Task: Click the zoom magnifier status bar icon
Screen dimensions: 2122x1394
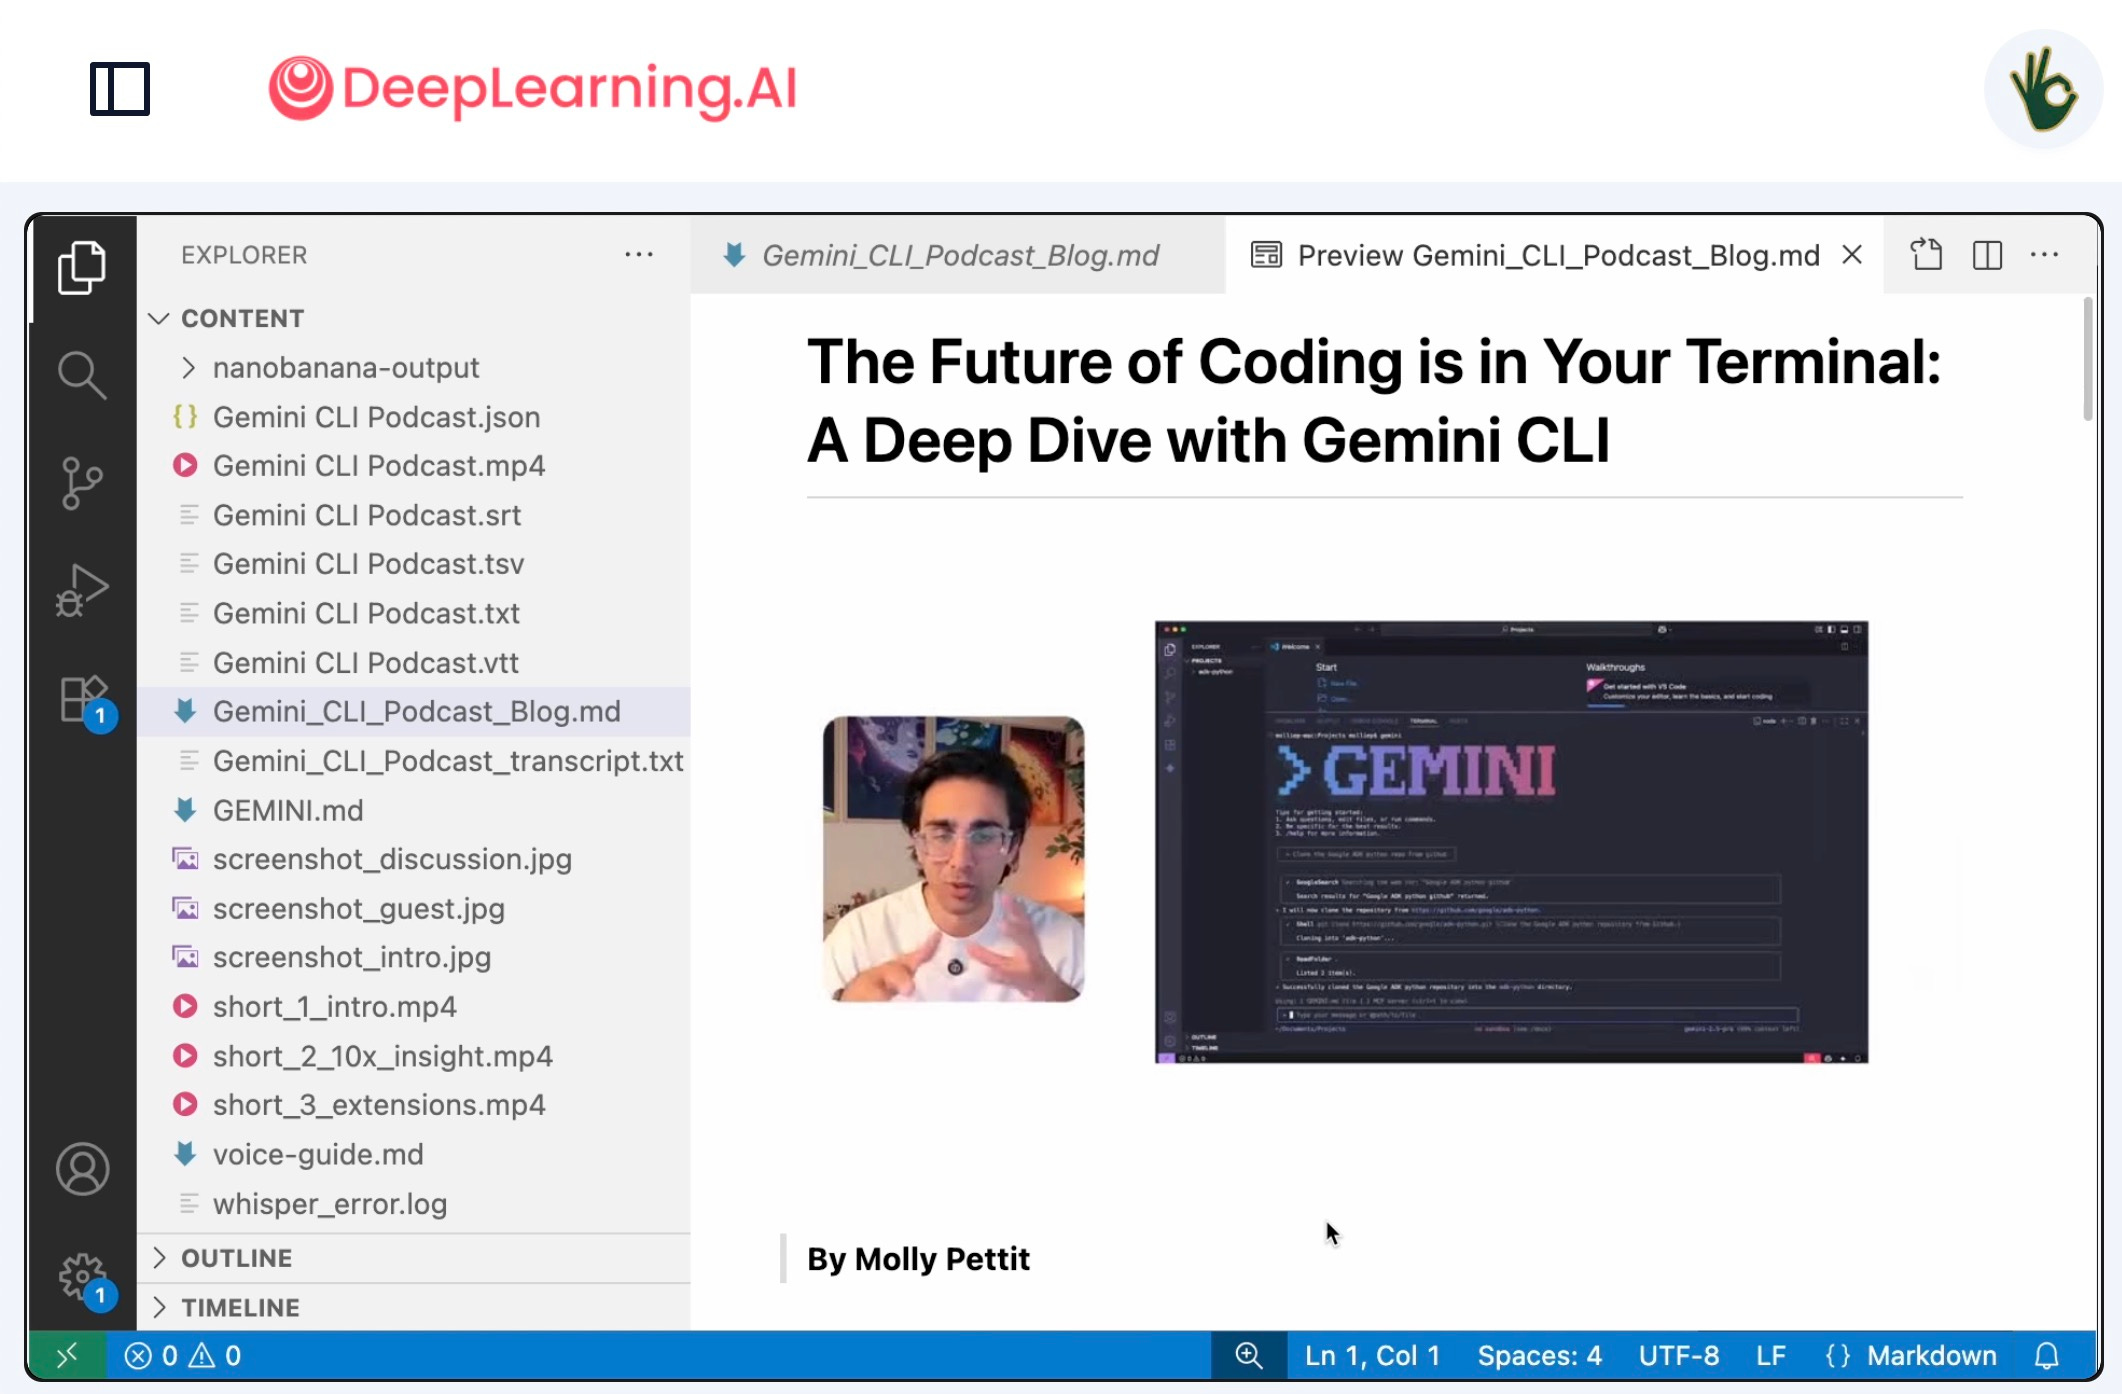Action: coord(1248,1355)
